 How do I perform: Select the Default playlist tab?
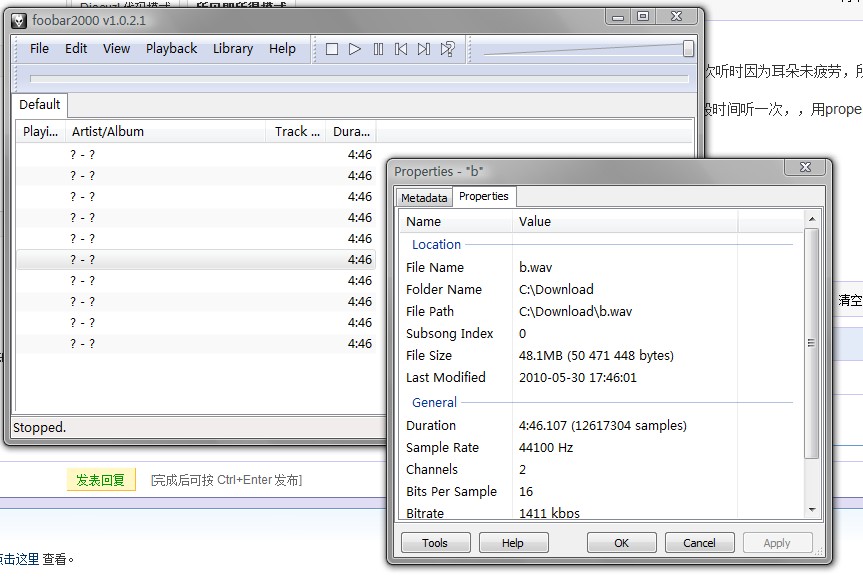[40, 105]
